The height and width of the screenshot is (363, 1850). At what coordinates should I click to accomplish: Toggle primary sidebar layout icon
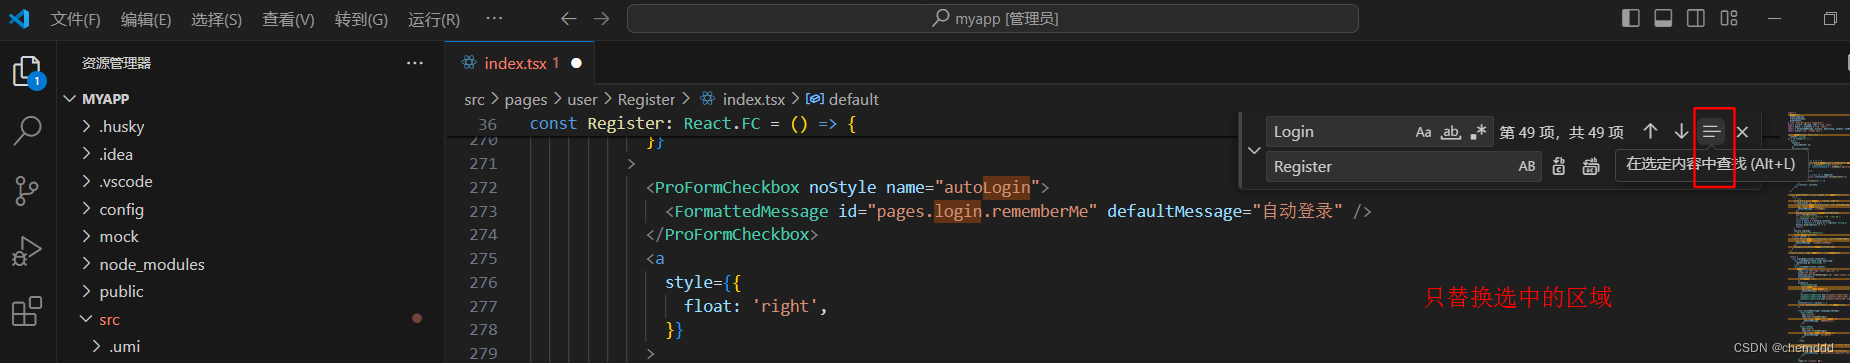pyautogui.click(x=1631, y=18)
